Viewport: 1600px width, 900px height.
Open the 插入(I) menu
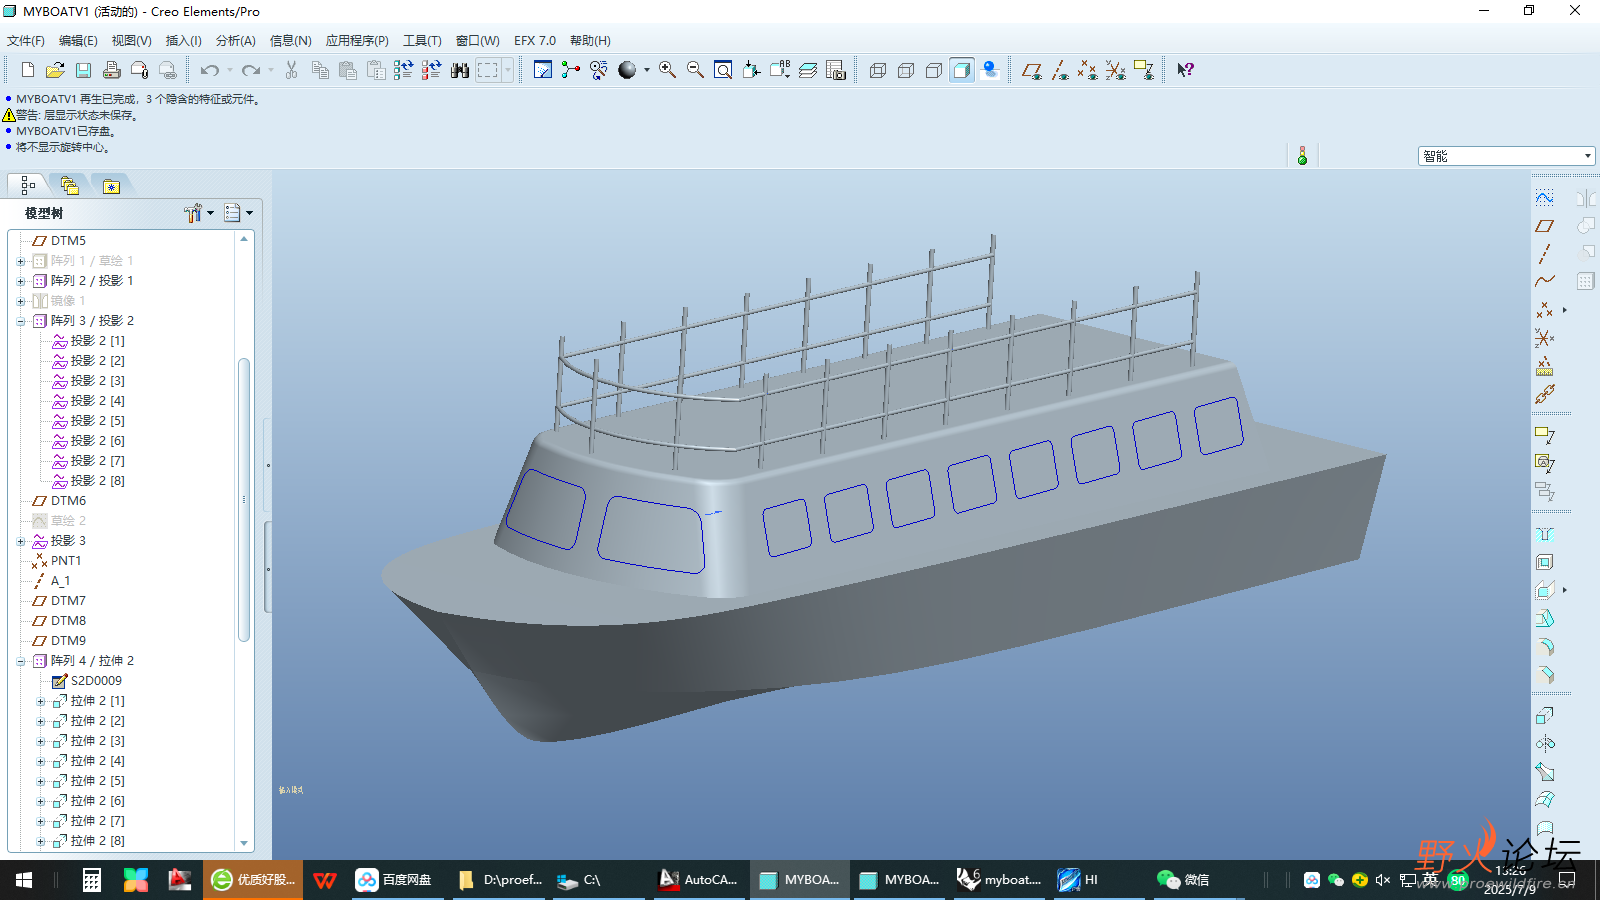(x=183, y=41)
